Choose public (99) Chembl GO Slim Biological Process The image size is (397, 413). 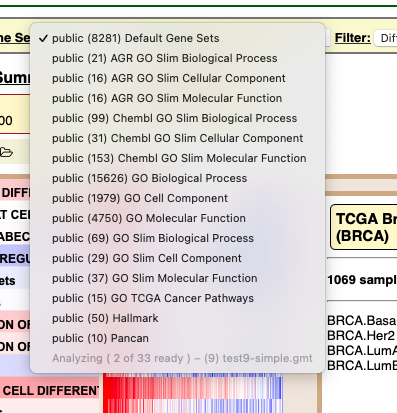(177, 118)
